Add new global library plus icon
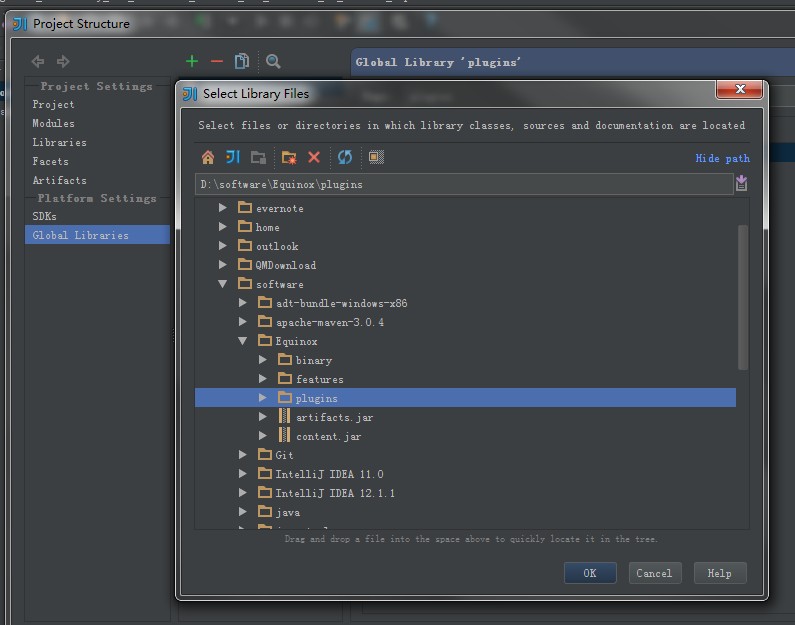This screenshot has height=625, width=795. pyautogui.click(x=192, y=61)
